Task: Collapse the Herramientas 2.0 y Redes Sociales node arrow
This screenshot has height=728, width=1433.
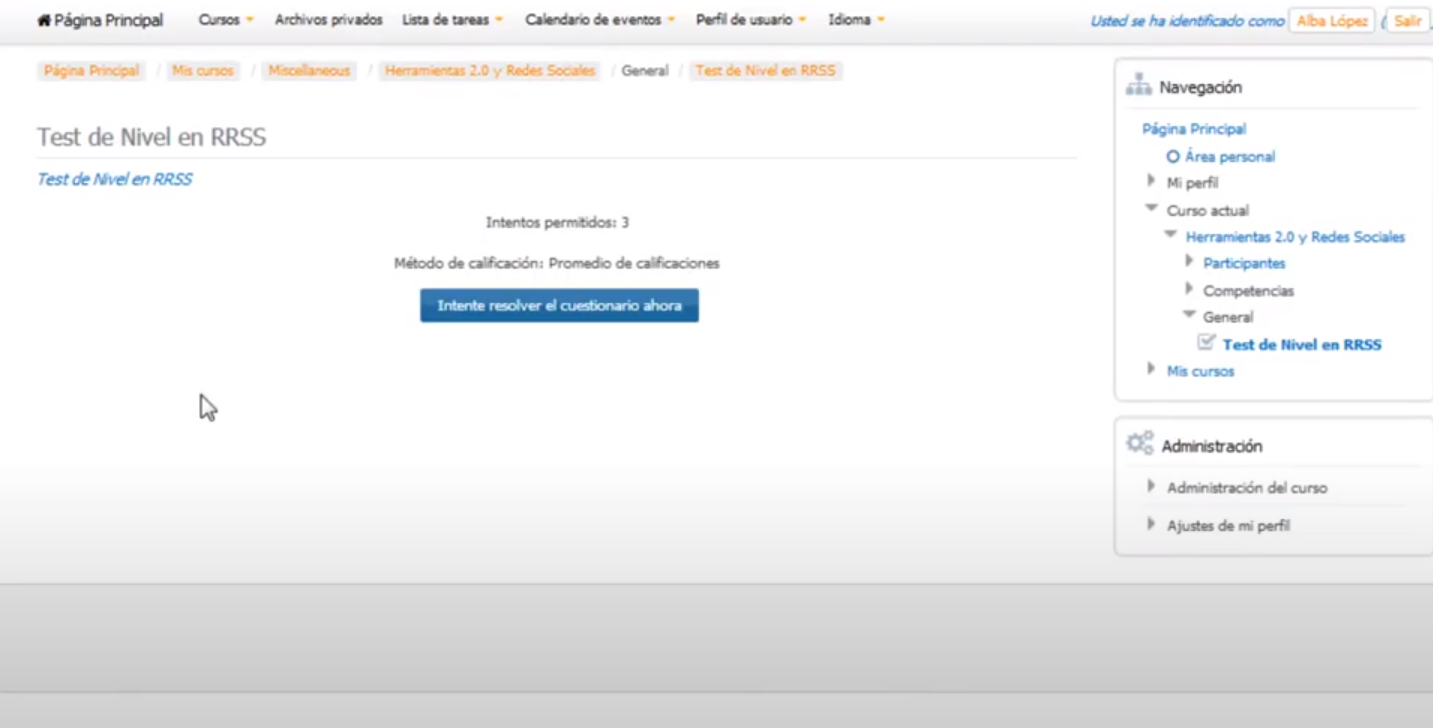Action: pyautogui.click(x=1170, y=235)
